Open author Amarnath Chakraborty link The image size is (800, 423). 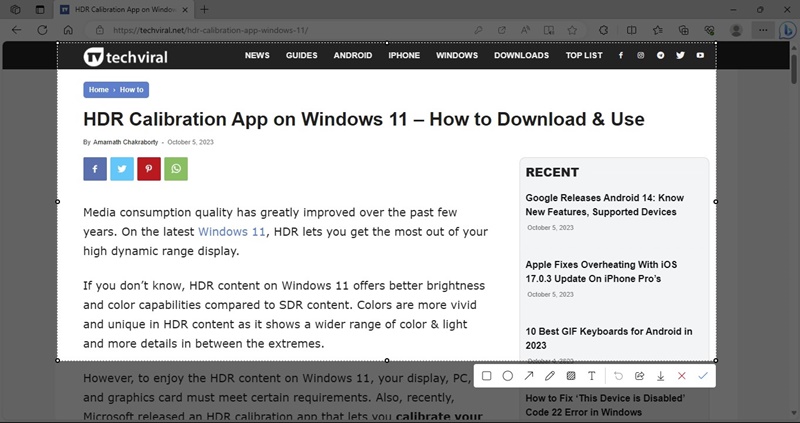pyautogui.click(x=126, y=142)
